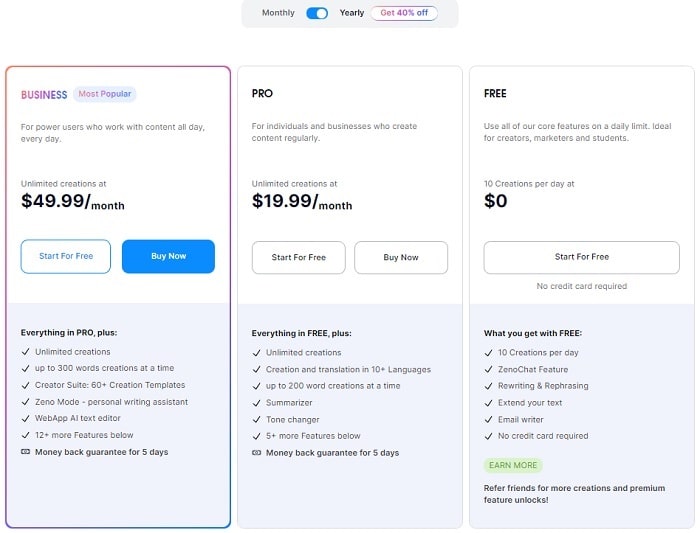The image size is (700, 533).
Task: Click Start For Free under Free plan
Action: click(581, 257)
